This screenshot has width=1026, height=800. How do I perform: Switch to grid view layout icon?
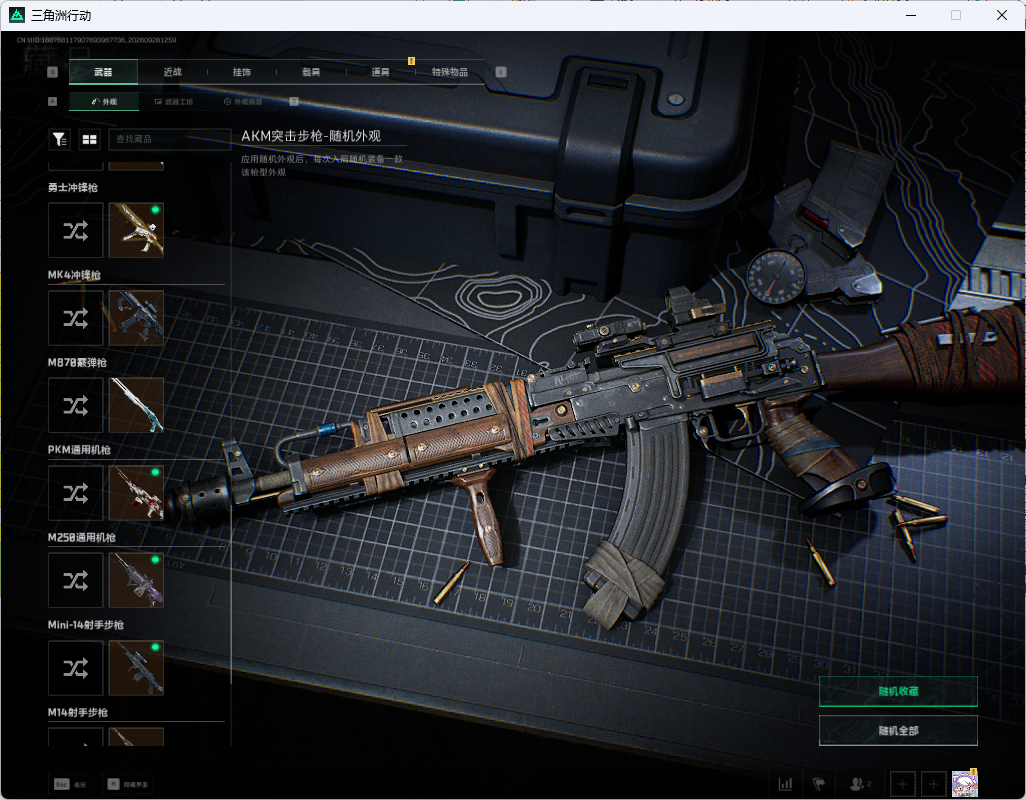(90, 139)
